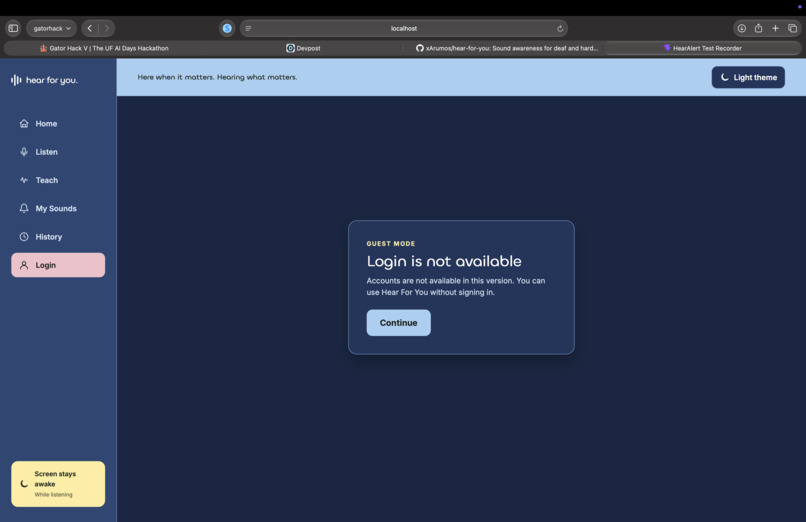Click the 'Here when it matters' tagline
The width and height of the screenshot is (806, 522).
(217, 77)
